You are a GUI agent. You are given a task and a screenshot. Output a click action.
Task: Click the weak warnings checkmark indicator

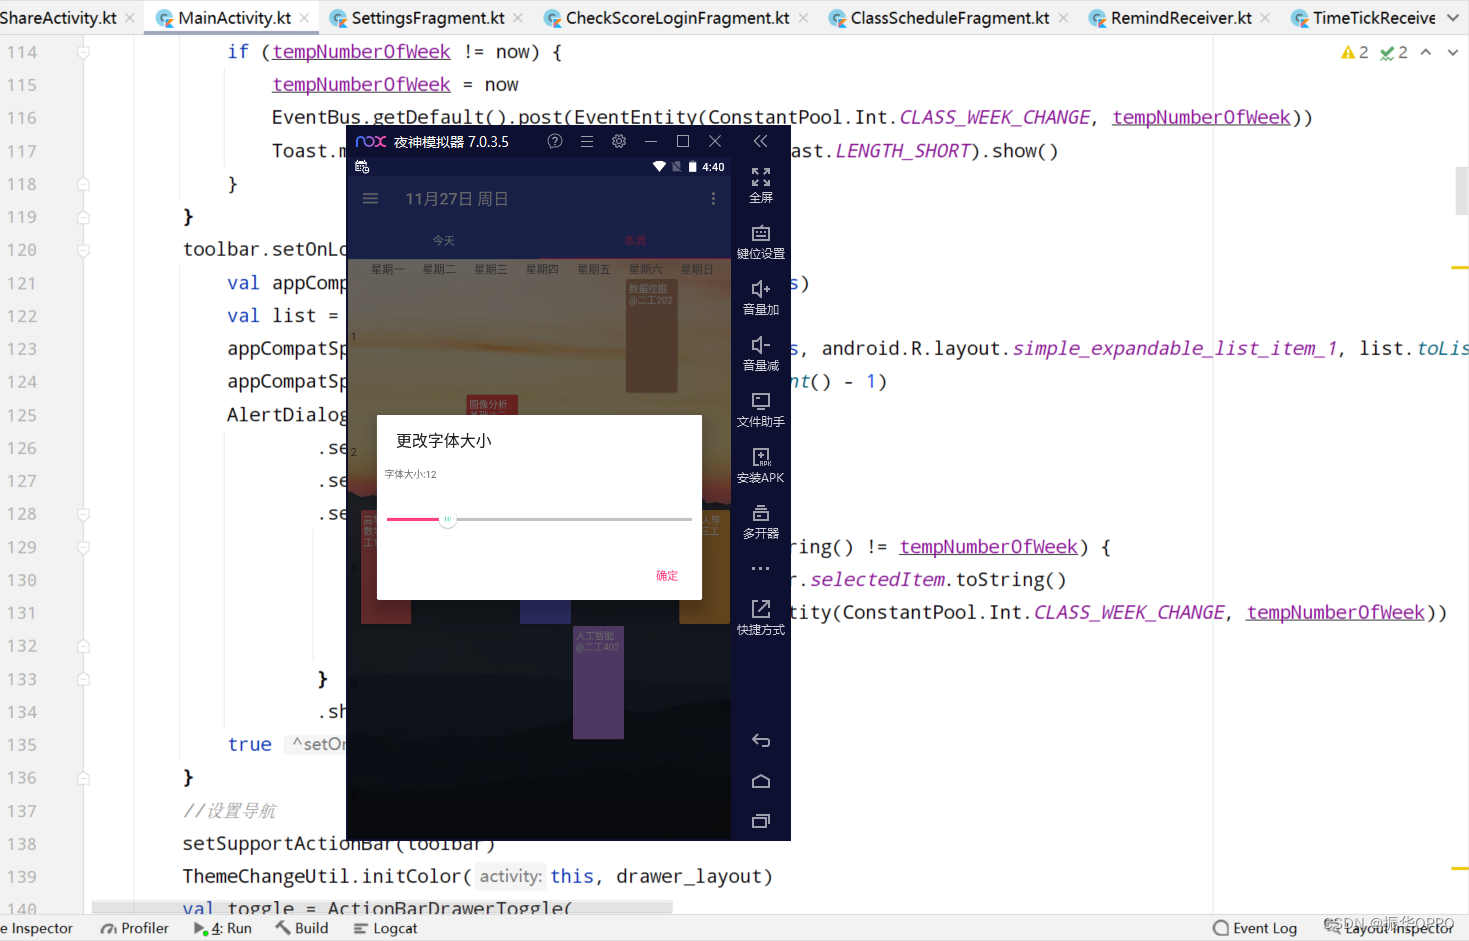tap(1393, 52)
